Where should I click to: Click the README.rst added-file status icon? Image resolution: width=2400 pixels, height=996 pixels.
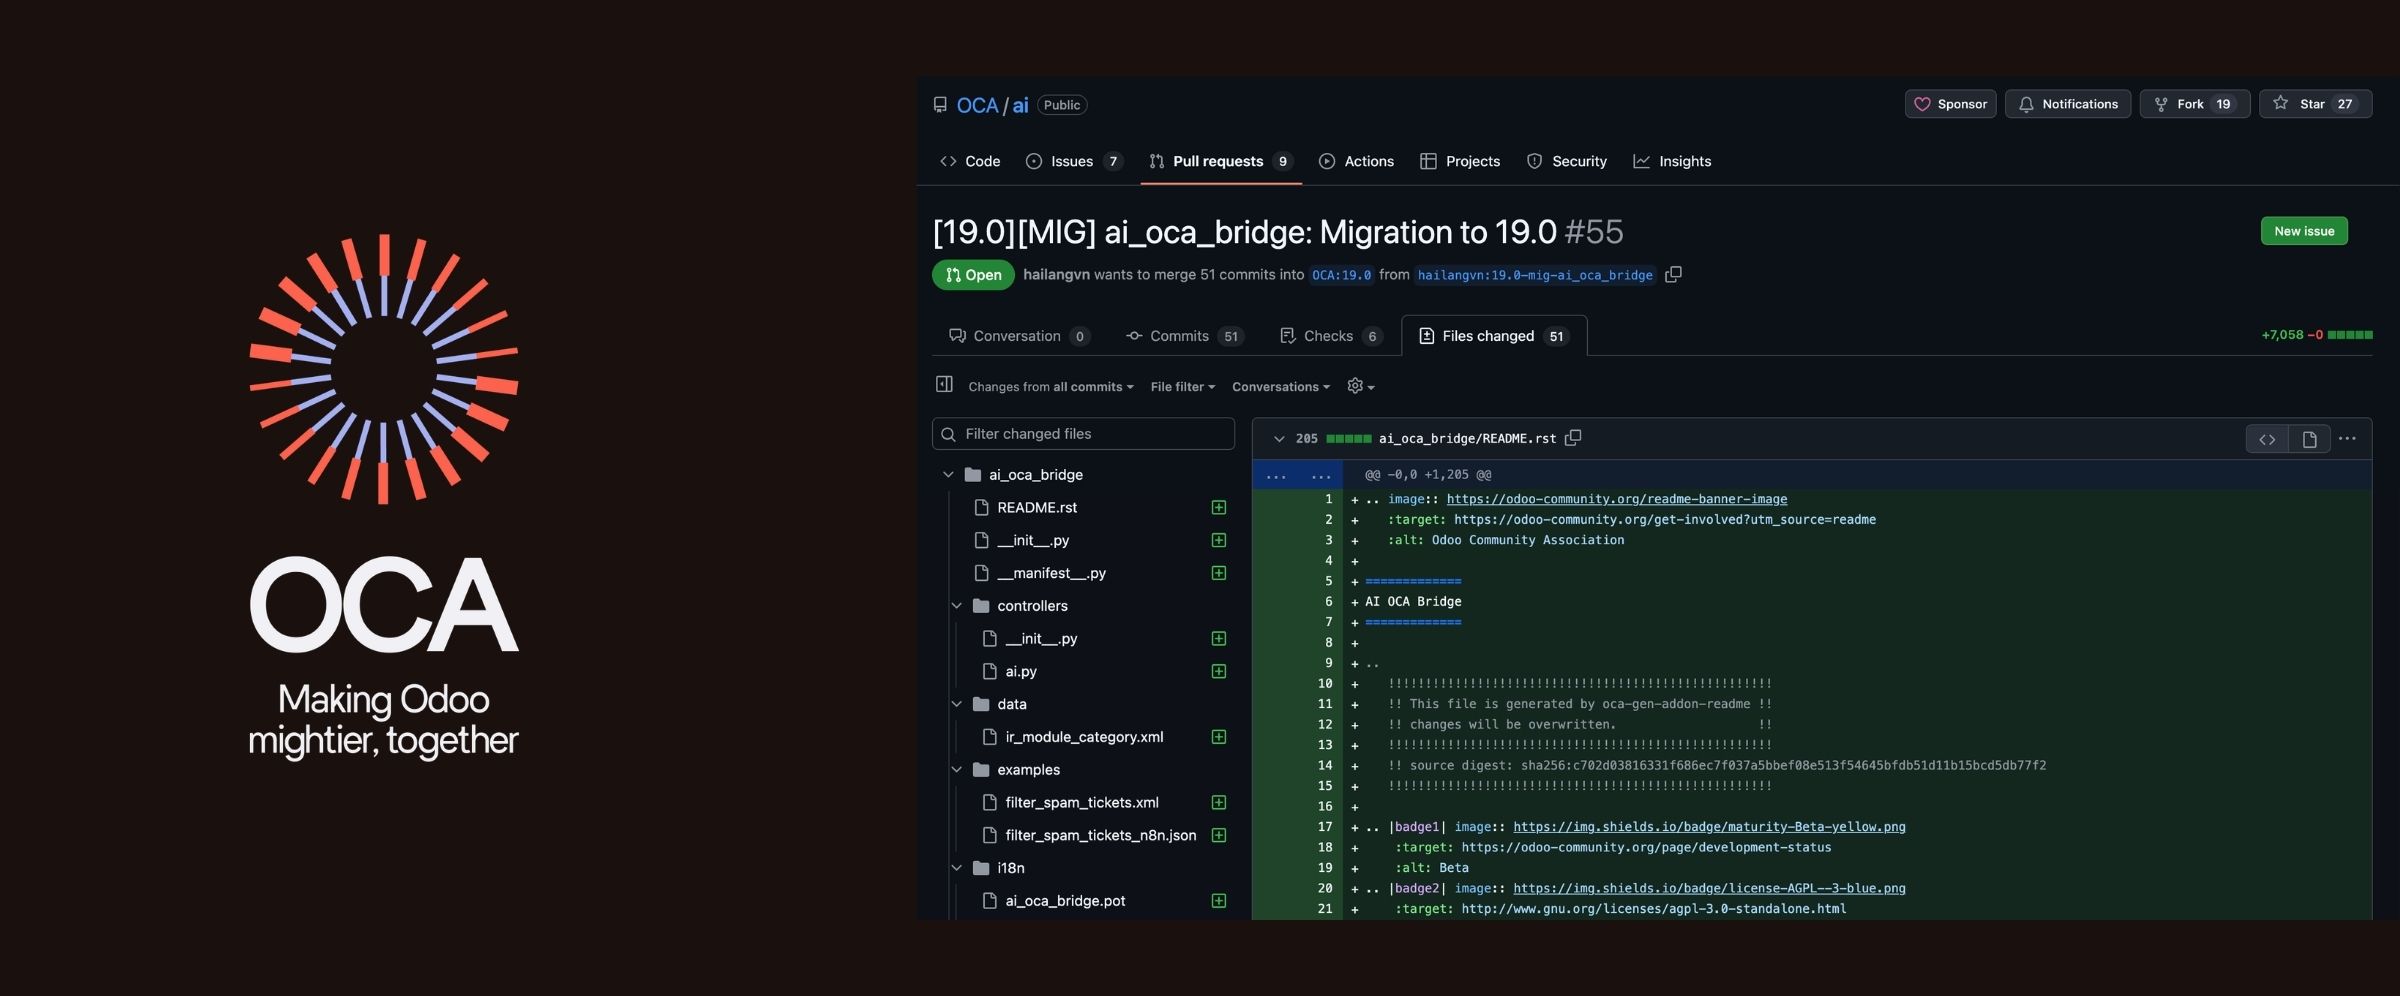click(1219, 507)
